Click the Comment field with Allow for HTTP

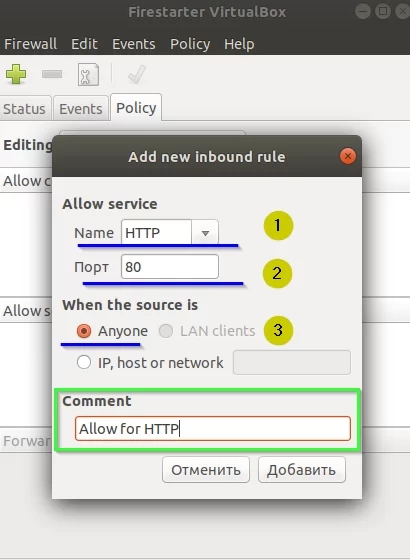tap(213, 428)
